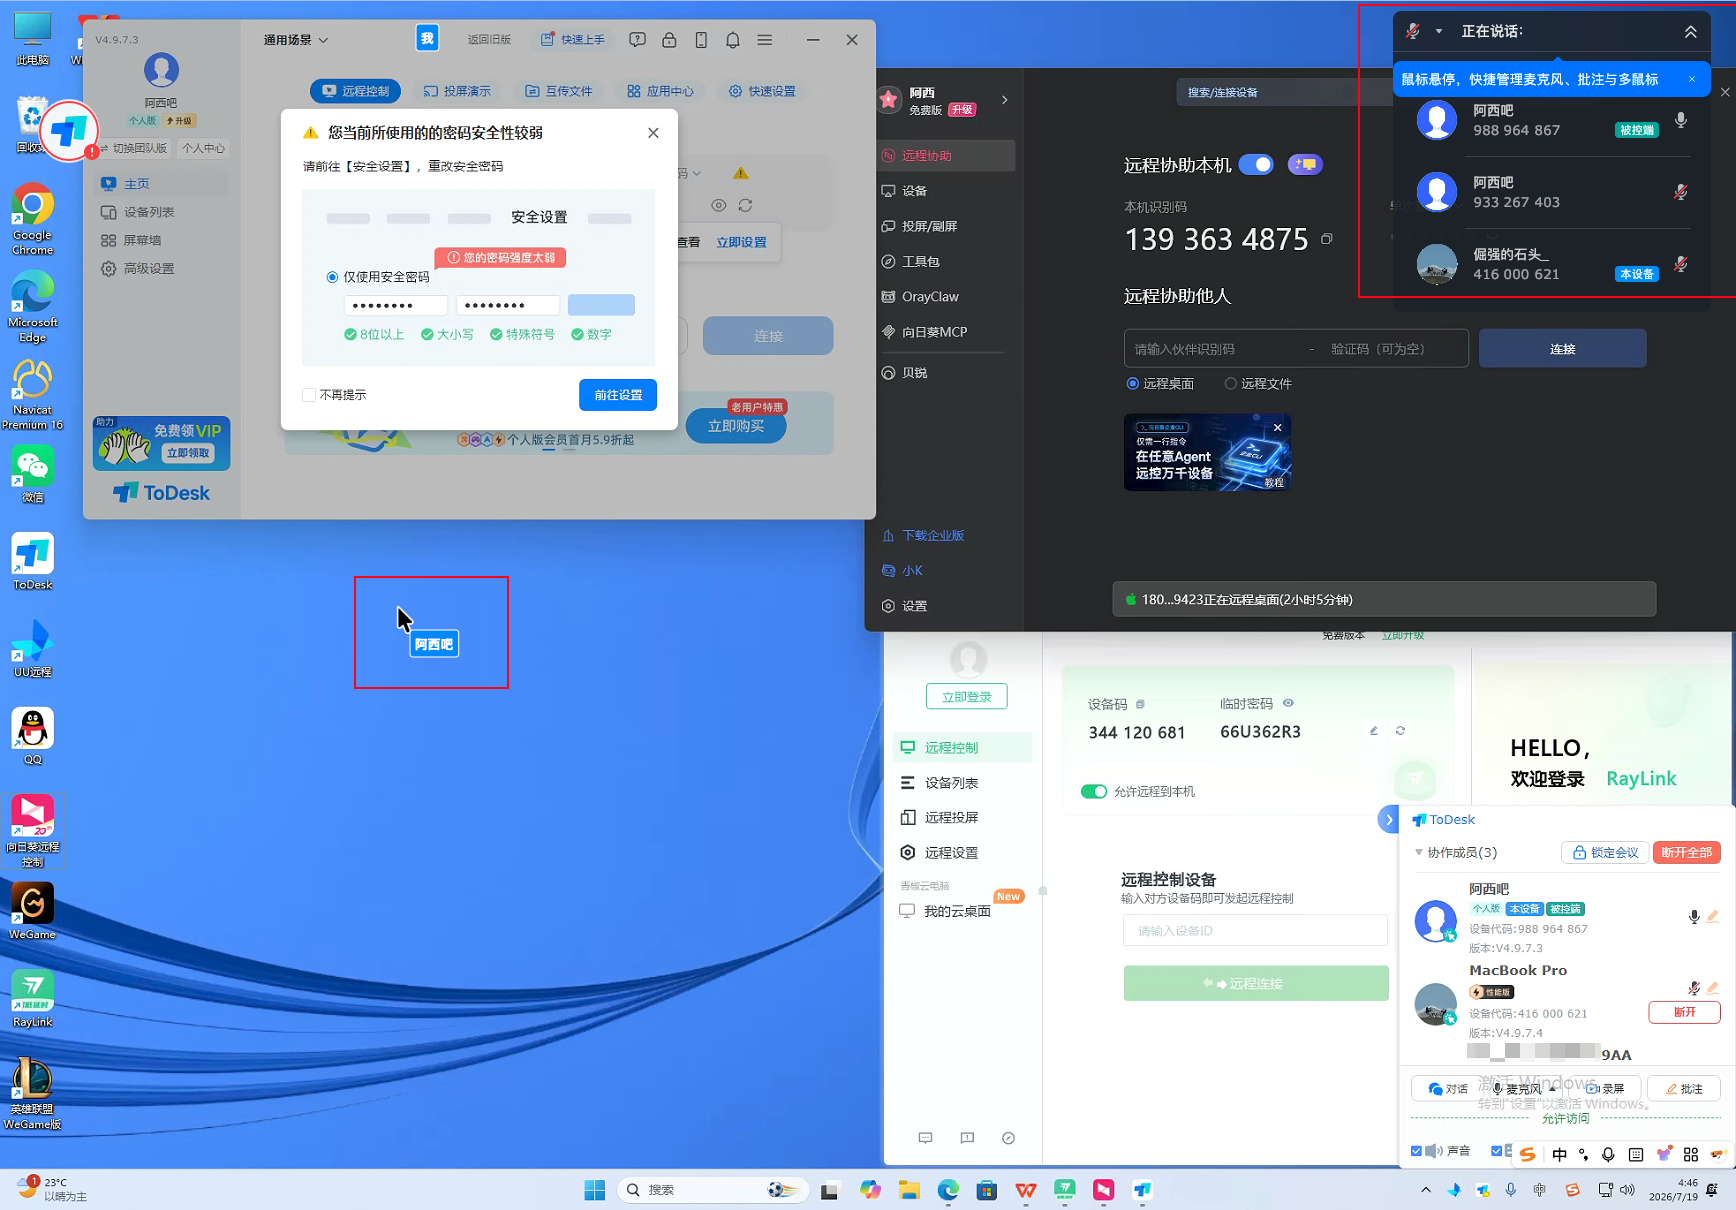The height and width of the screenshot is (1210, 1736).
Task: Click 立即登录 in RayLink
Action: coord(967,696)
